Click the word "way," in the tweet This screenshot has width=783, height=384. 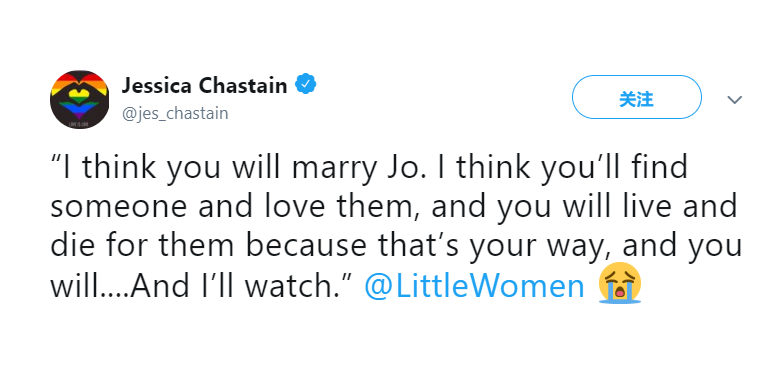(x=580, y=250)
